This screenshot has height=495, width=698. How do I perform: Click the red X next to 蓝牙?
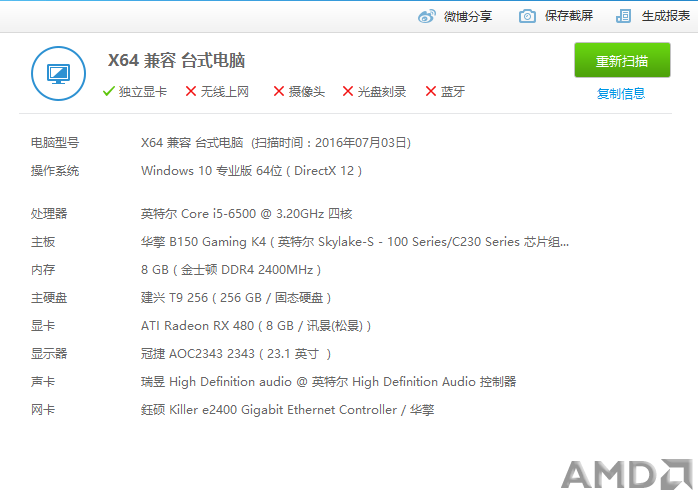(x=430, y=91)
